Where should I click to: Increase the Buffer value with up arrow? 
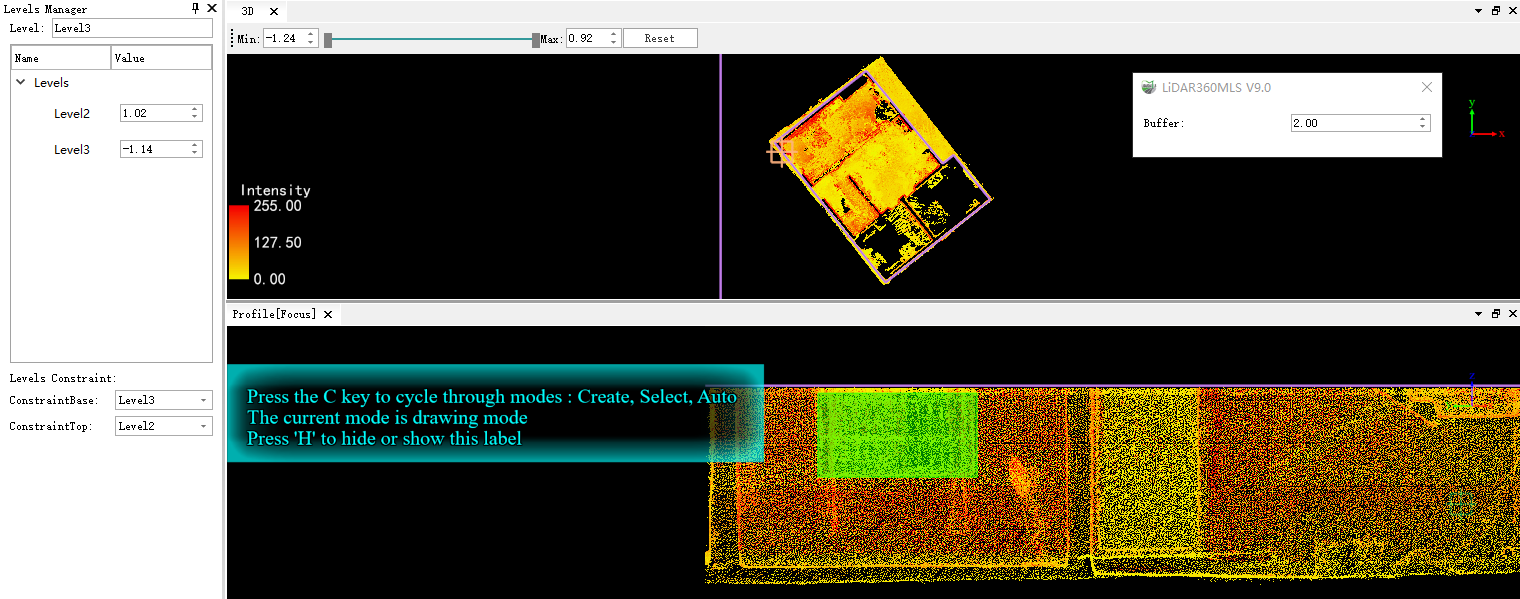pos(1423,119)
